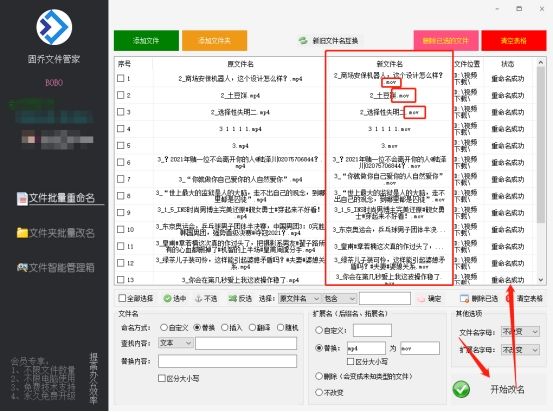Click the document icon of 文件批量重命名
This screenshot has width=553, height=412.
coord(22,199)
